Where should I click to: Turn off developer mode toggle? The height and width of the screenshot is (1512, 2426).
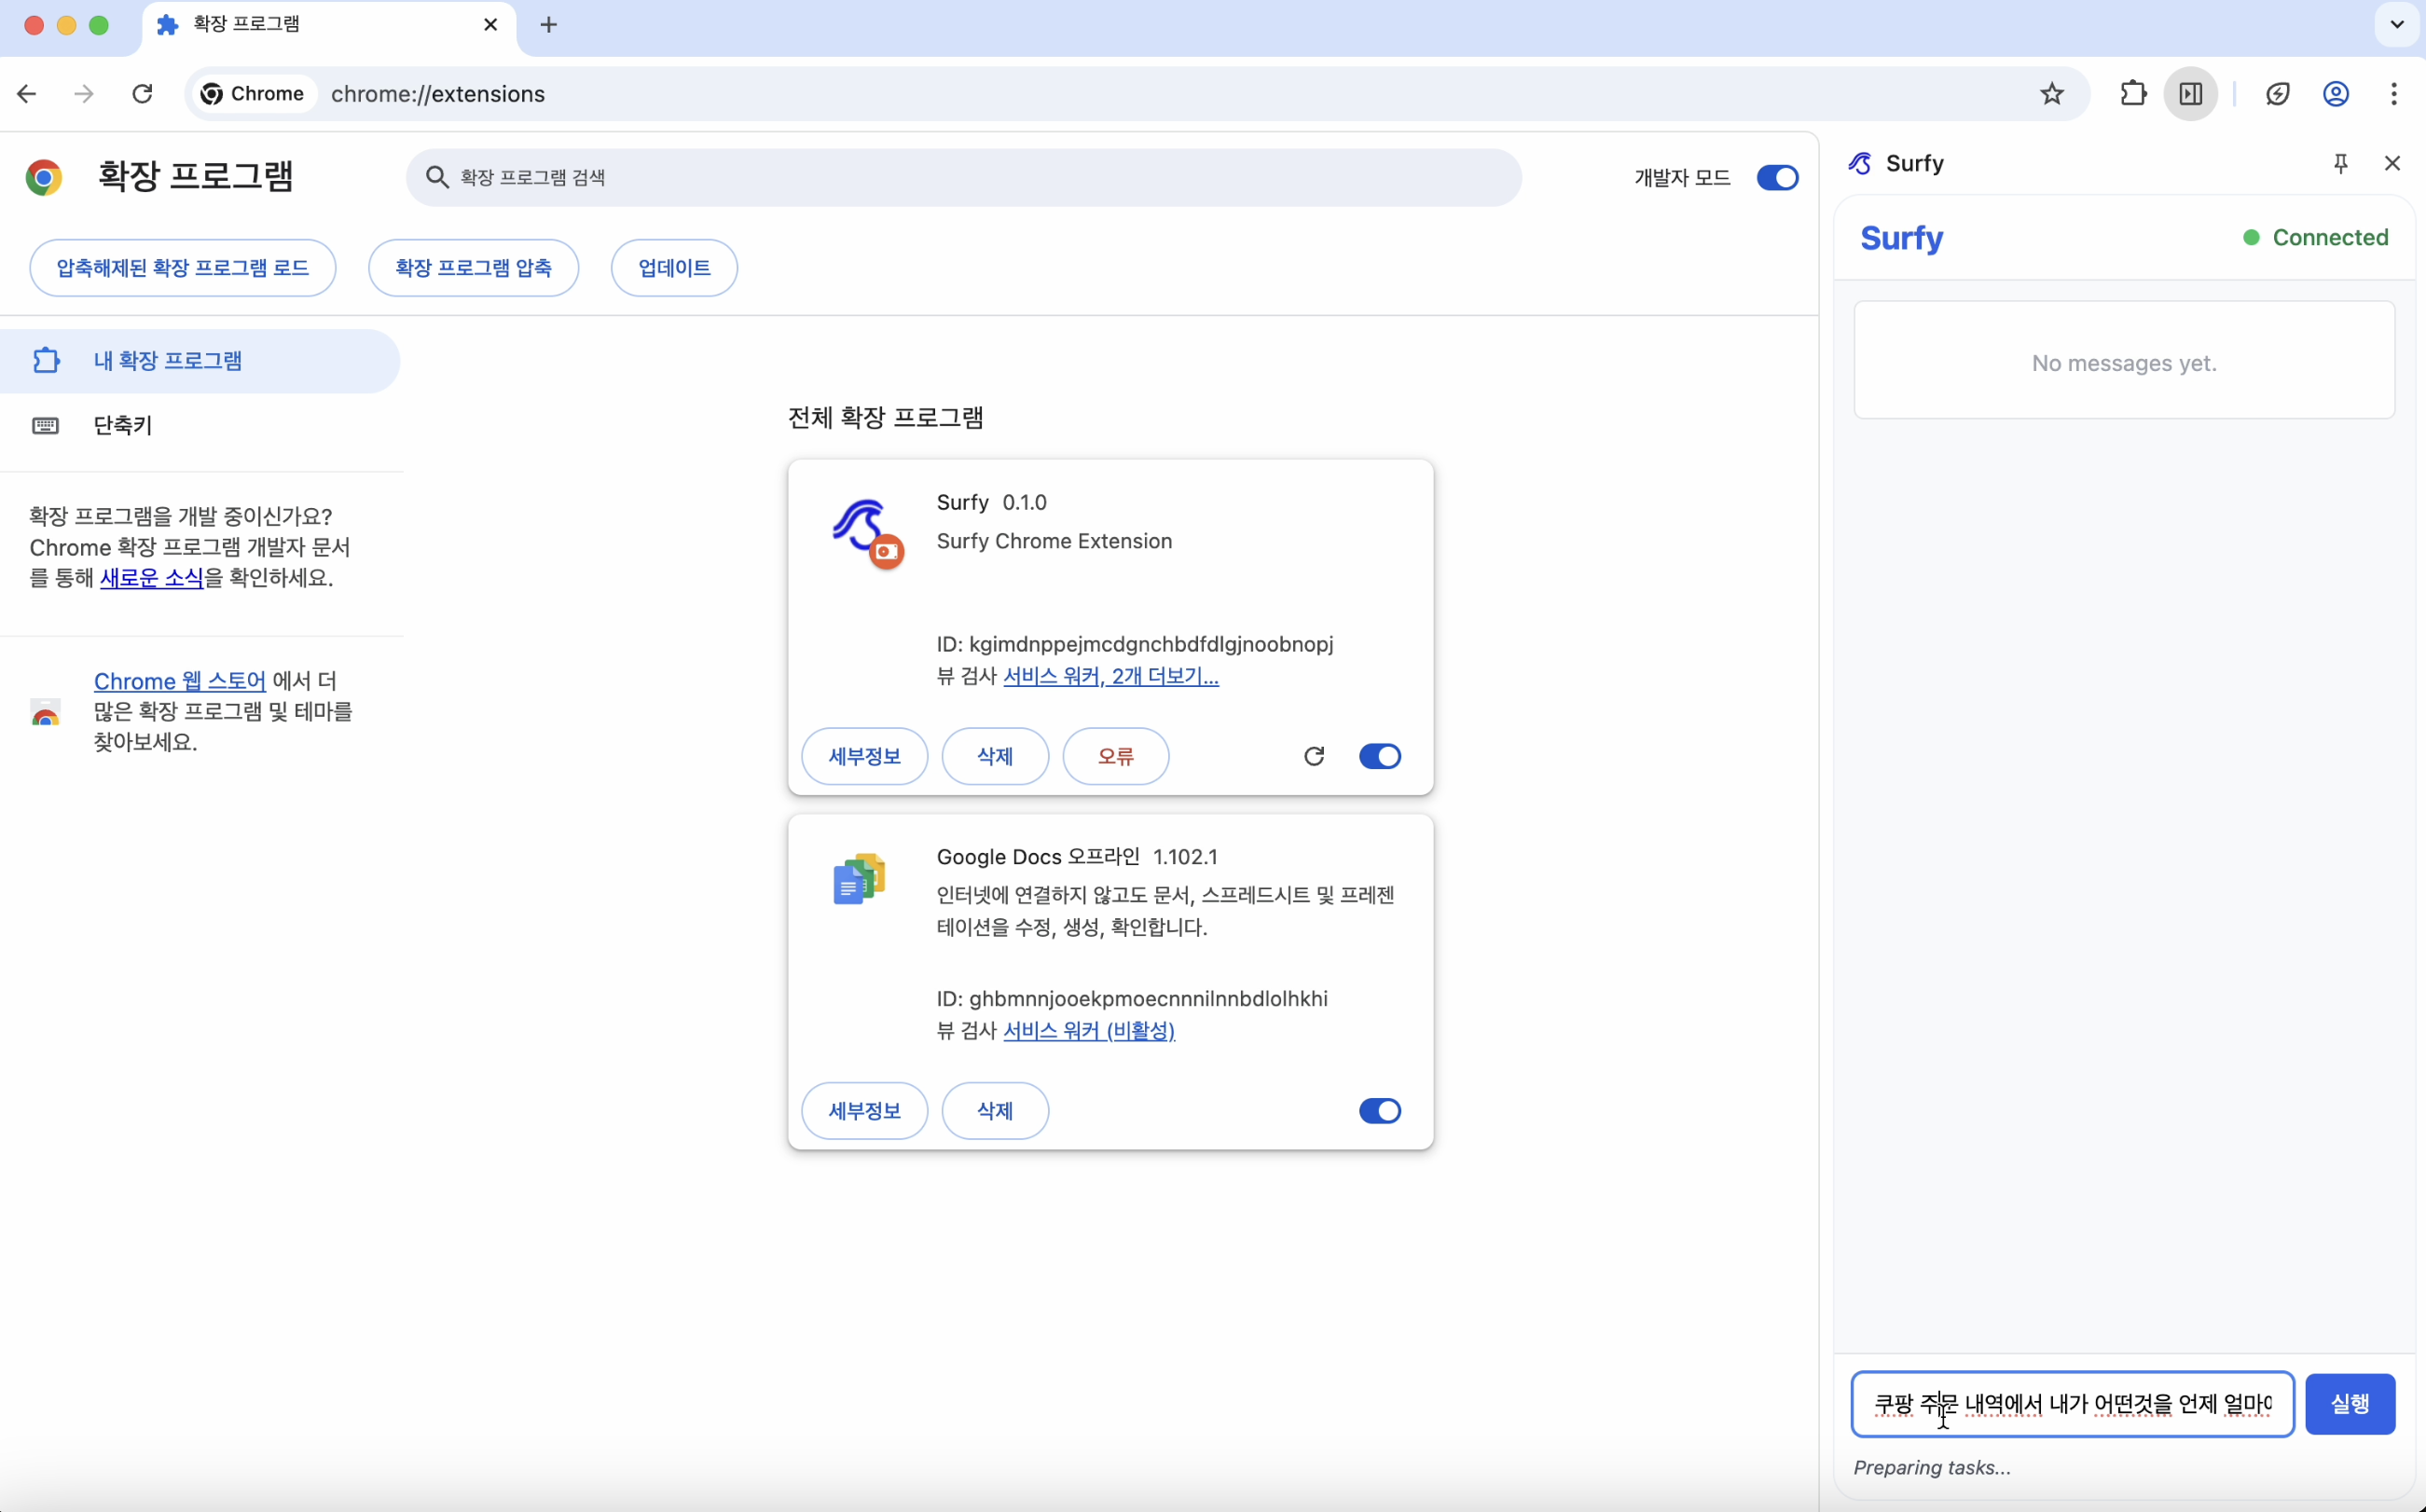click(x=1777, y=178)
